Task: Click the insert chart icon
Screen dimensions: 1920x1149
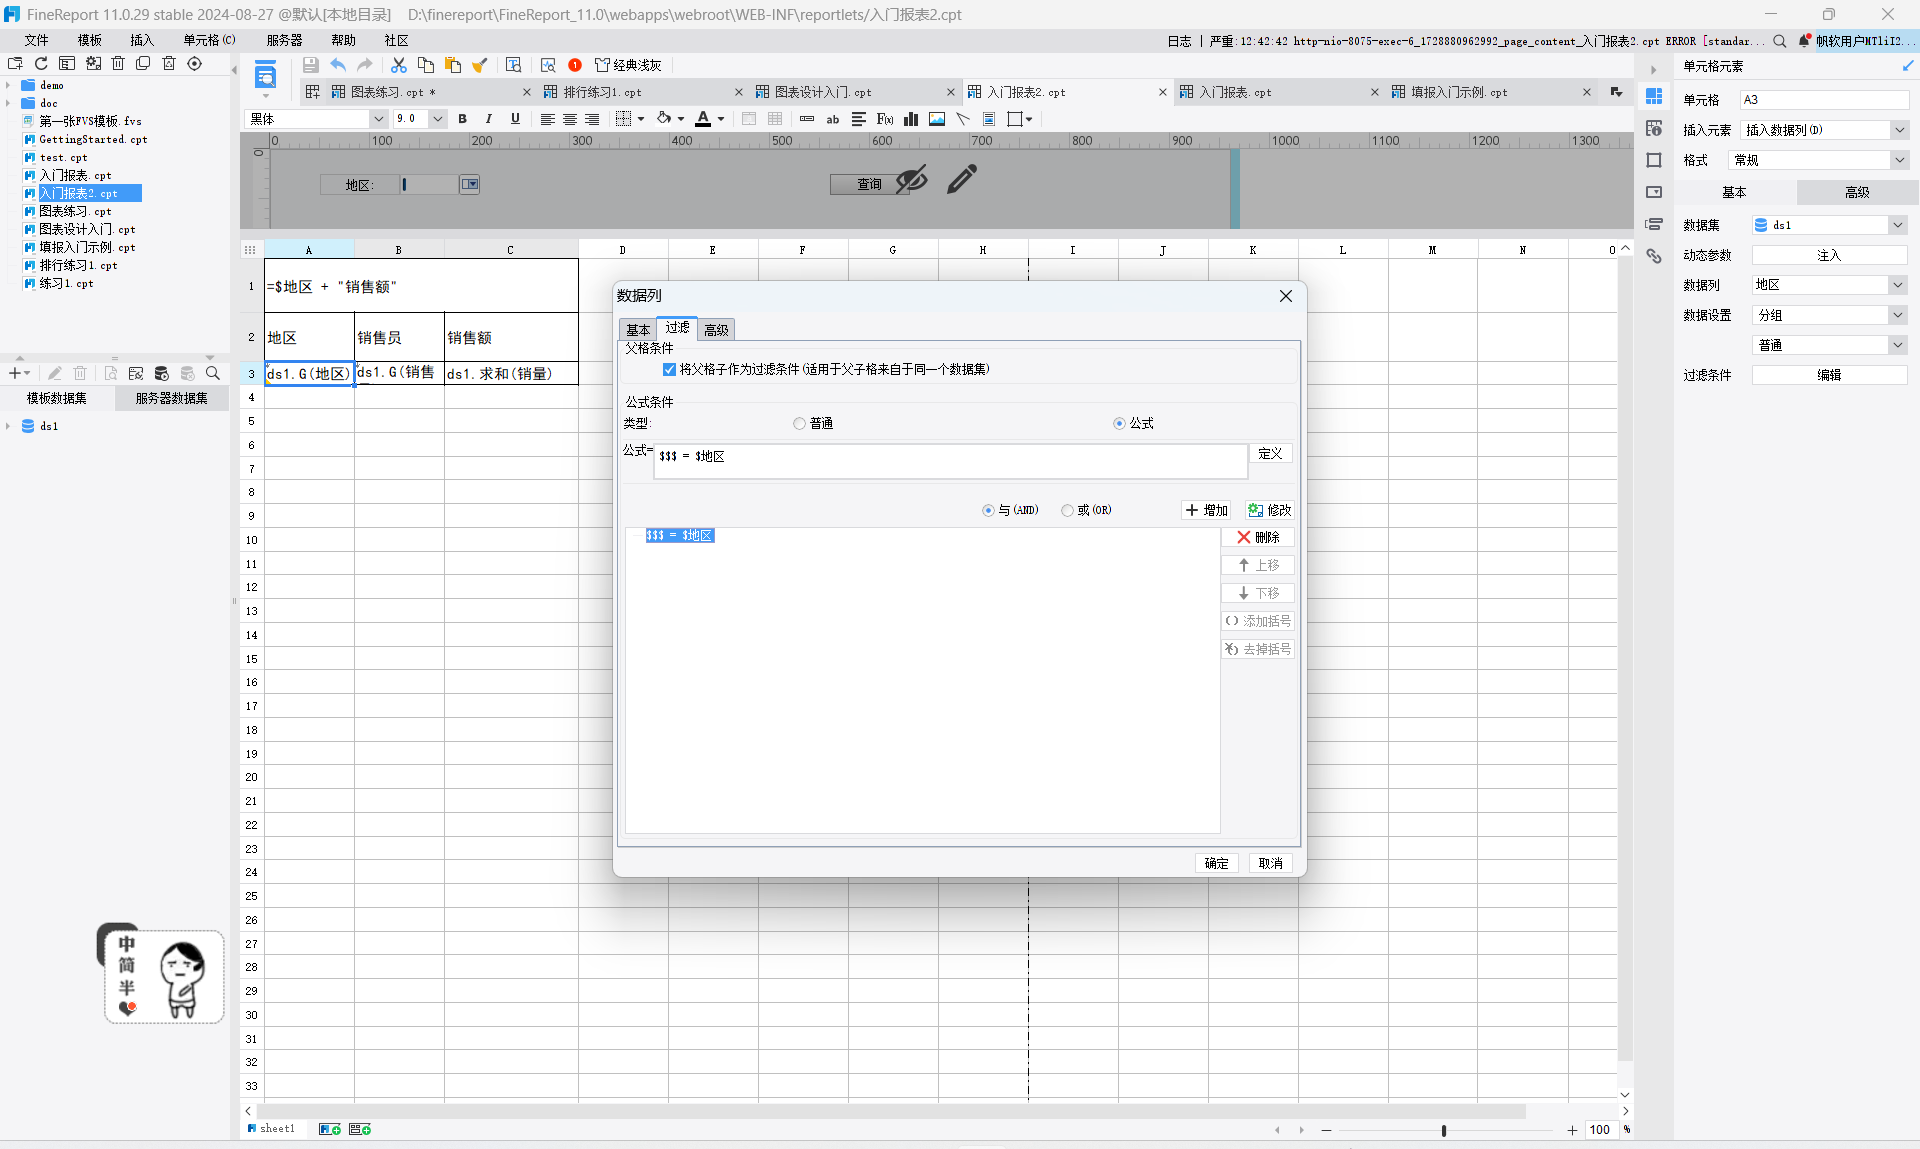Action: coord(911,119)
